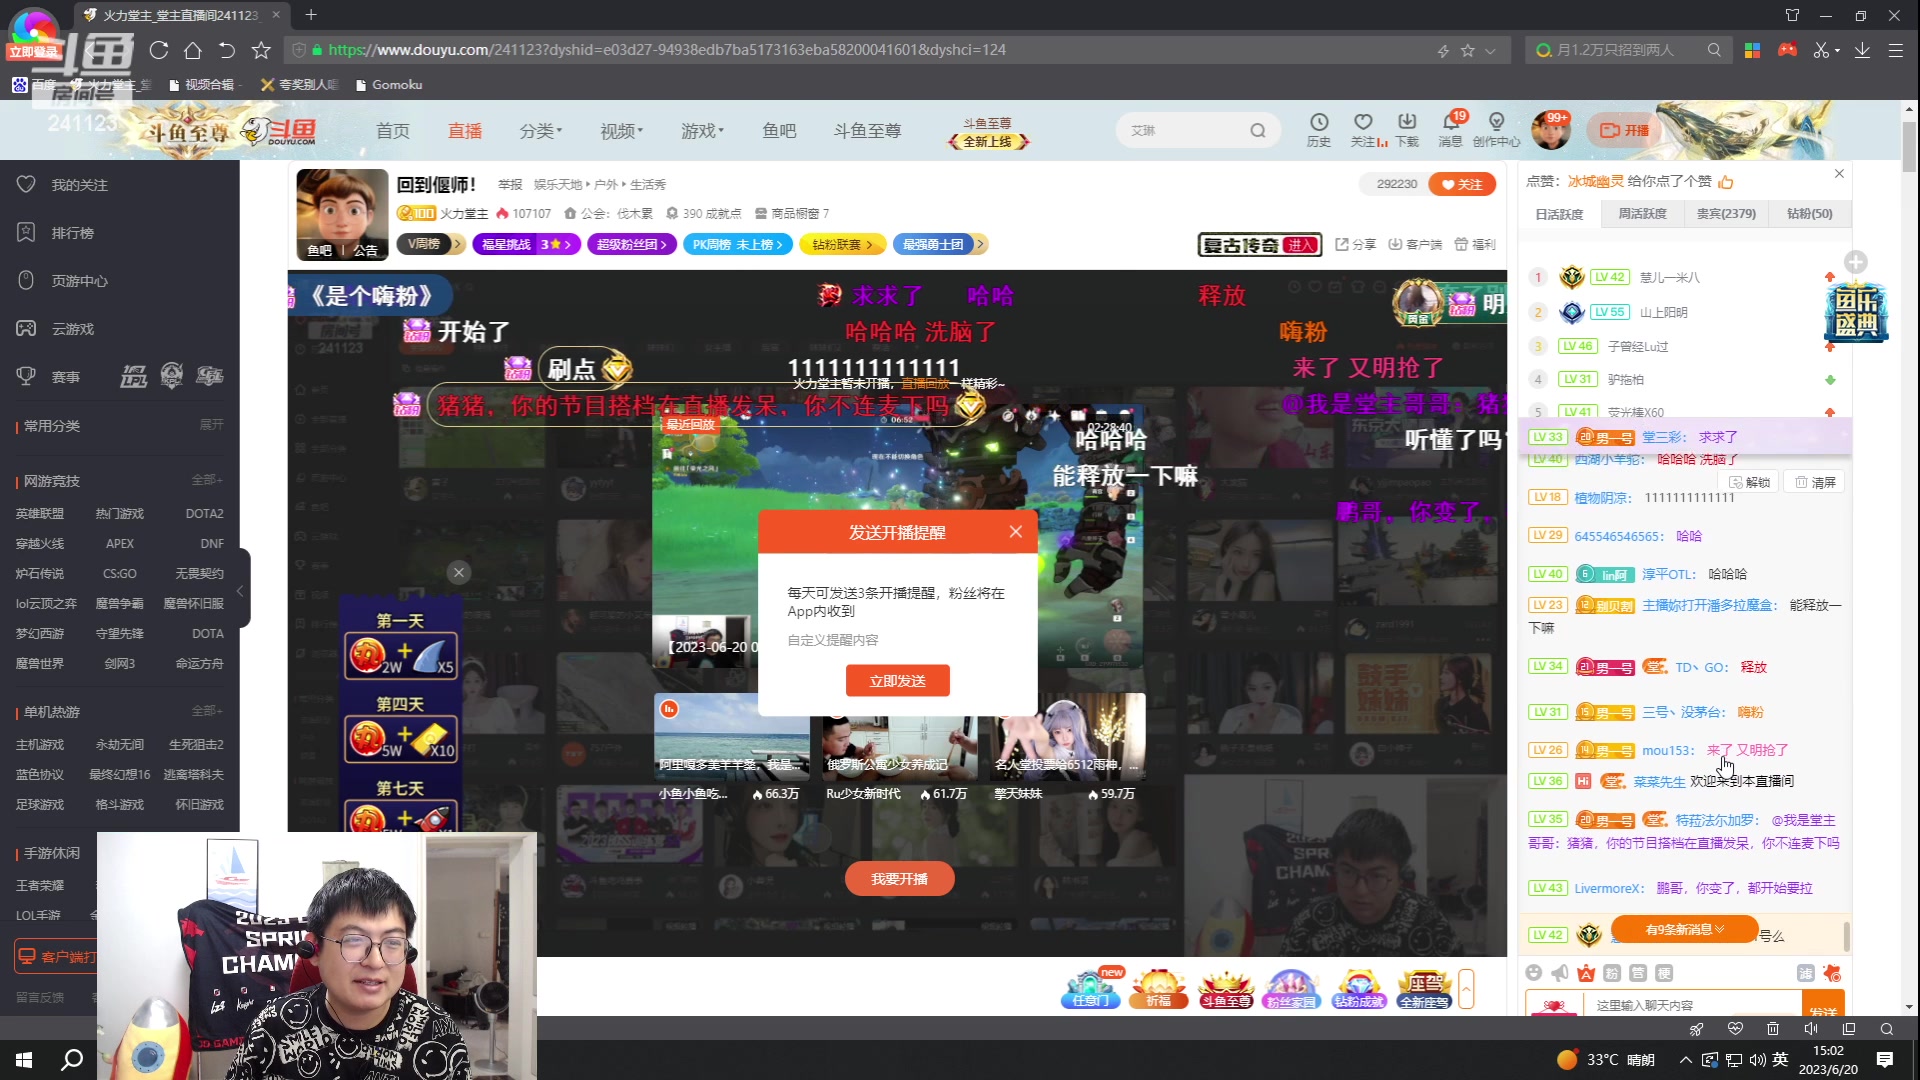Click the 立即发送 button in dialog
The image size is (1920, 1080).
coord(897,681)
